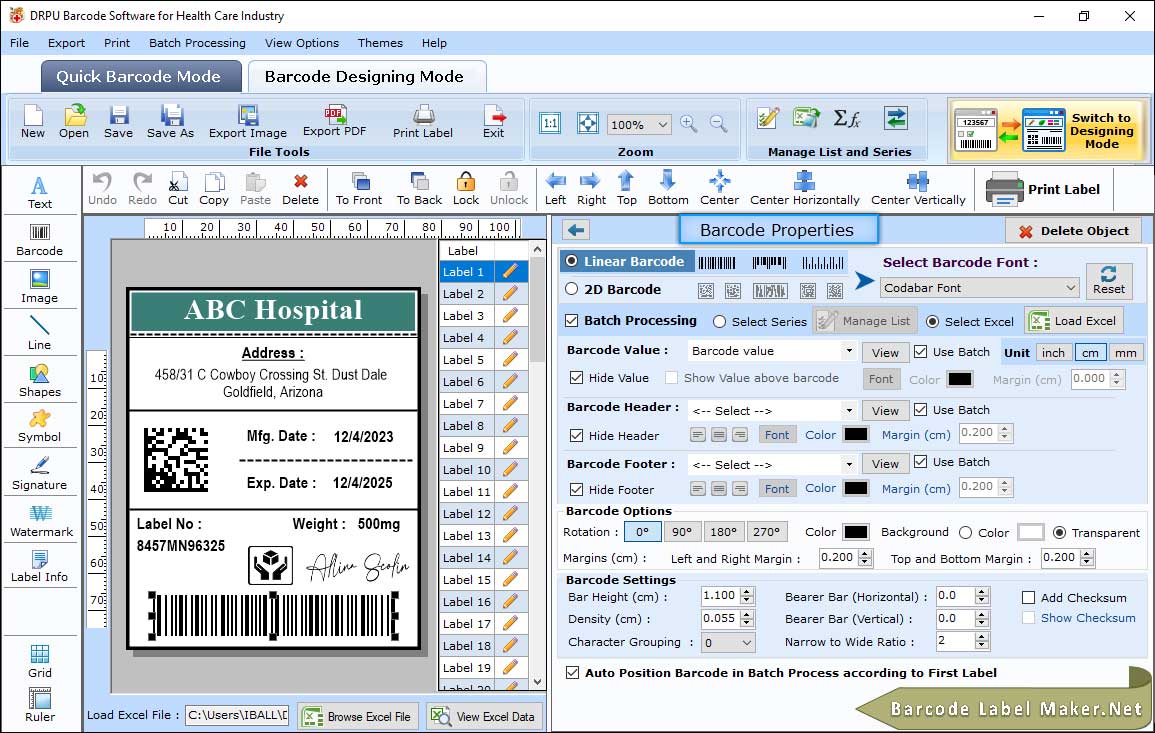Send object To Back
This screenshot has width=1155, height=733.
[419, 189]
